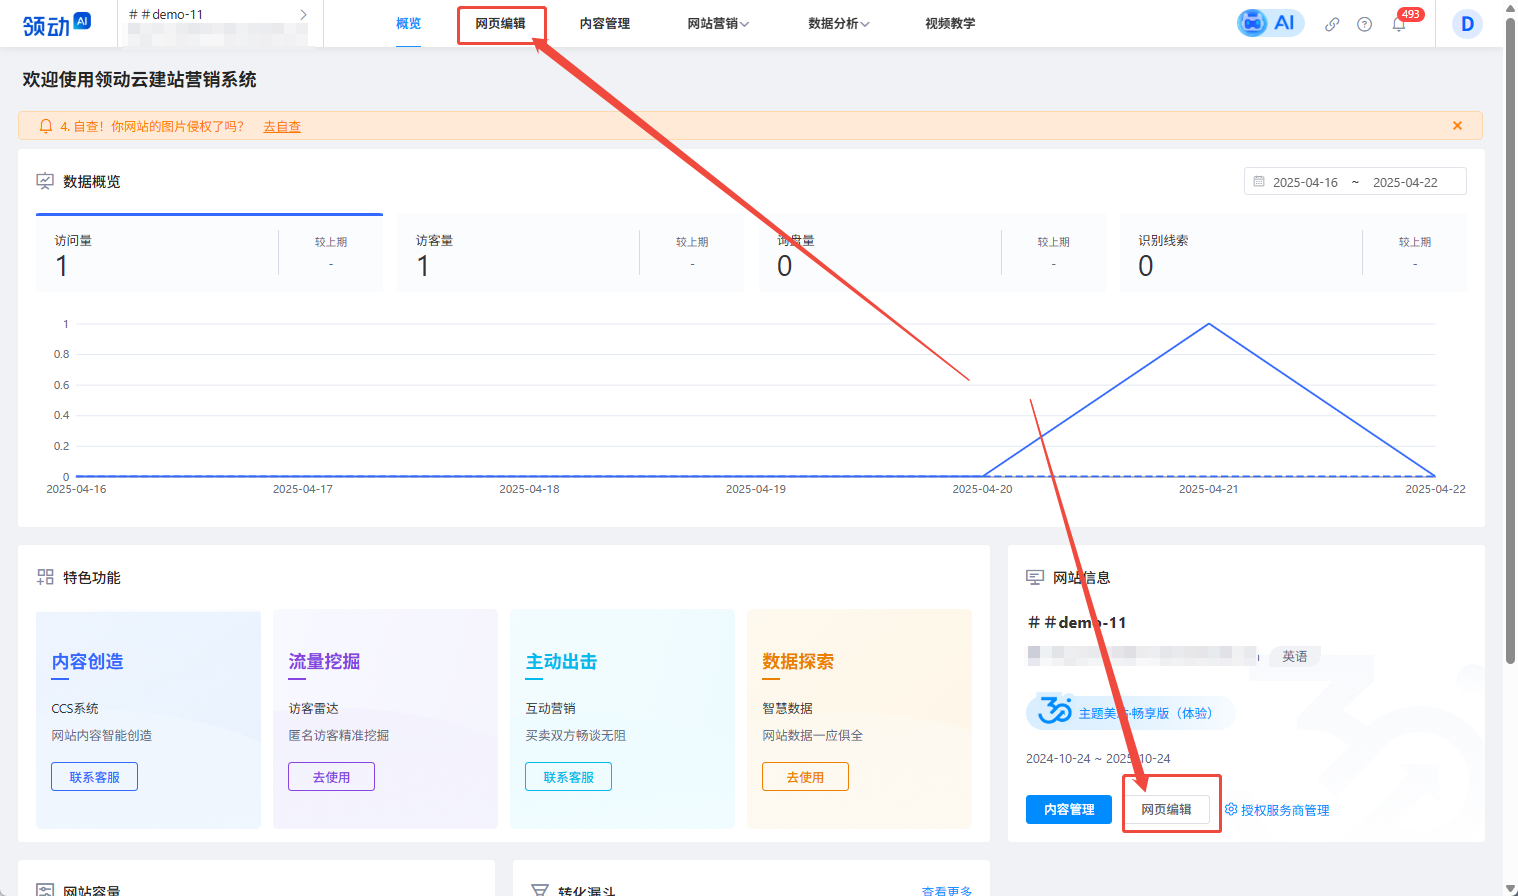Click the link/chain icon in top bar
The height and width of the screenshot is (896, 1518).
pyautogui.click(x=1332, y=23)
